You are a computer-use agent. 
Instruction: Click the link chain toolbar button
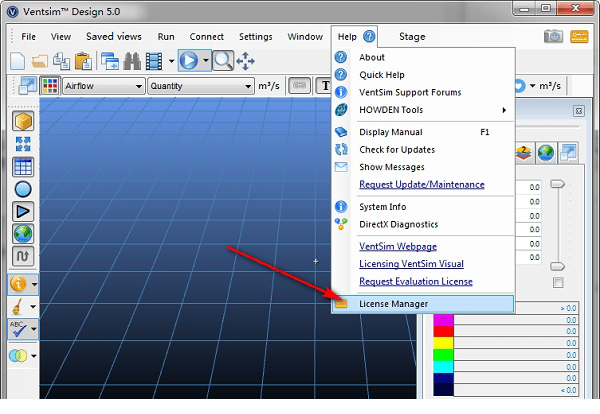299,85
